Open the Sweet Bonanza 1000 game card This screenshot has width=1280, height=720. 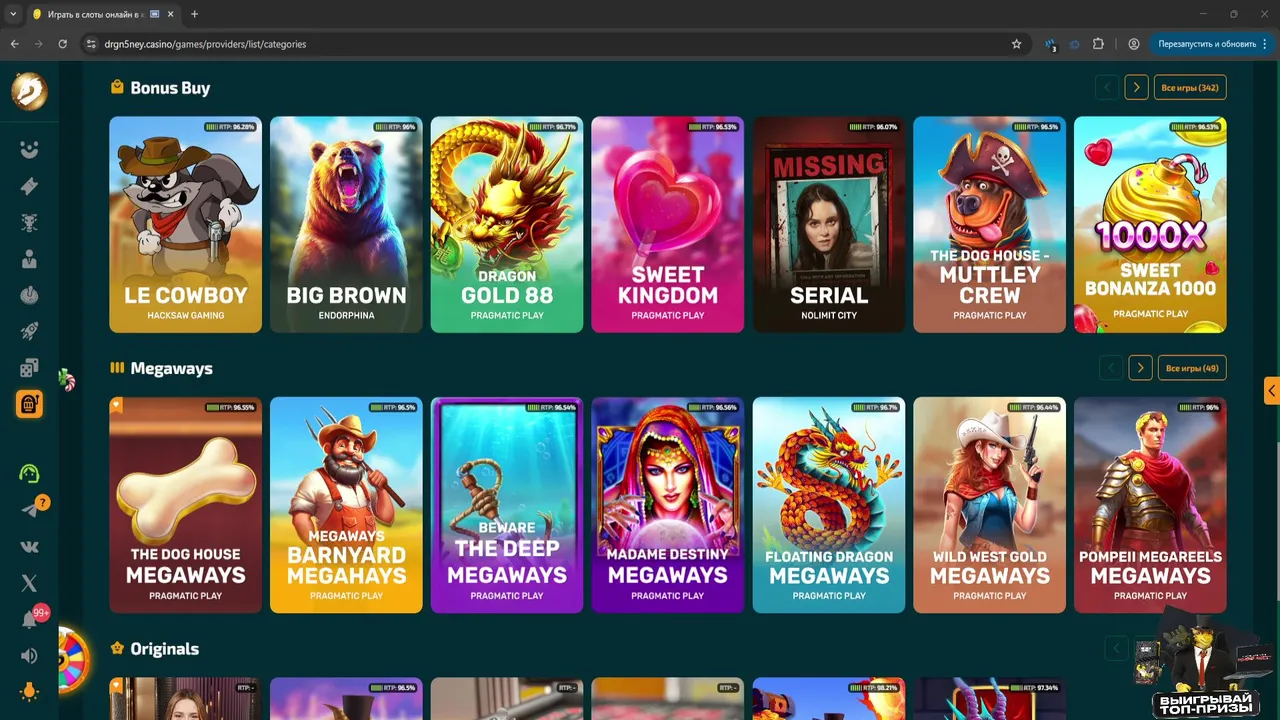(x=1150, y=225)
